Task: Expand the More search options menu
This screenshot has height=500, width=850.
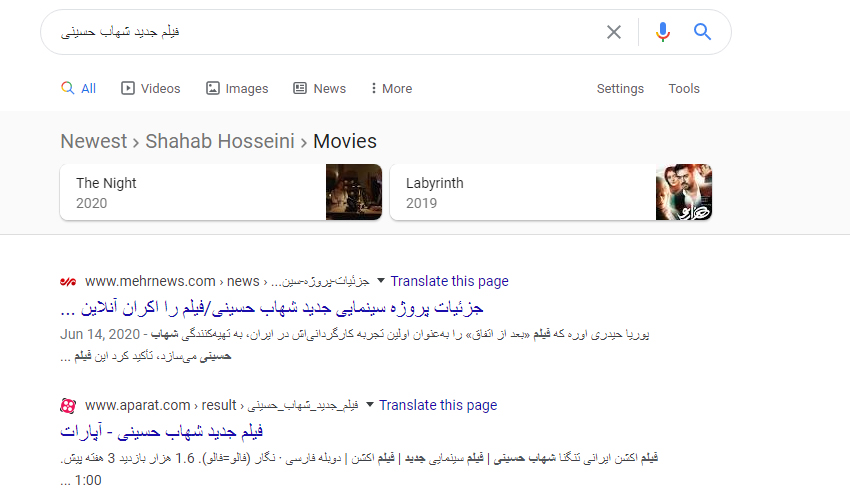Action: pyautogui.click(x=391, y=88)
